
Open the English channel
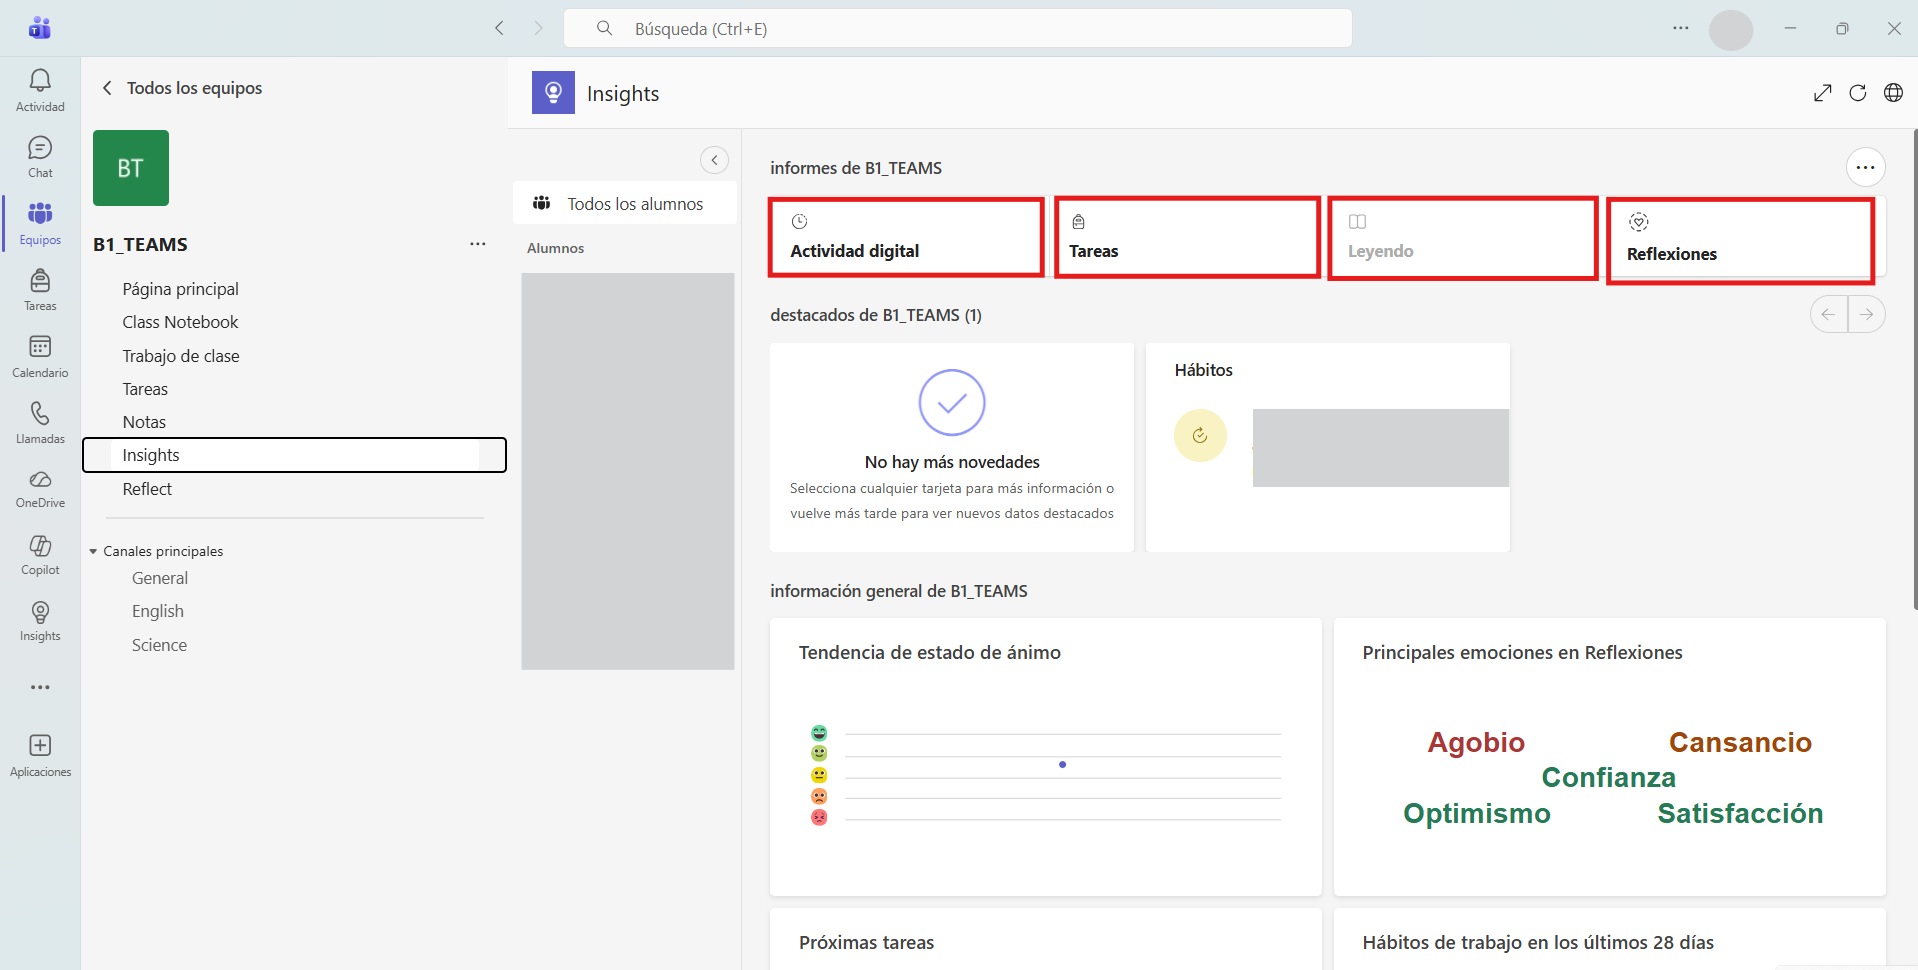(x=158, y=611)
